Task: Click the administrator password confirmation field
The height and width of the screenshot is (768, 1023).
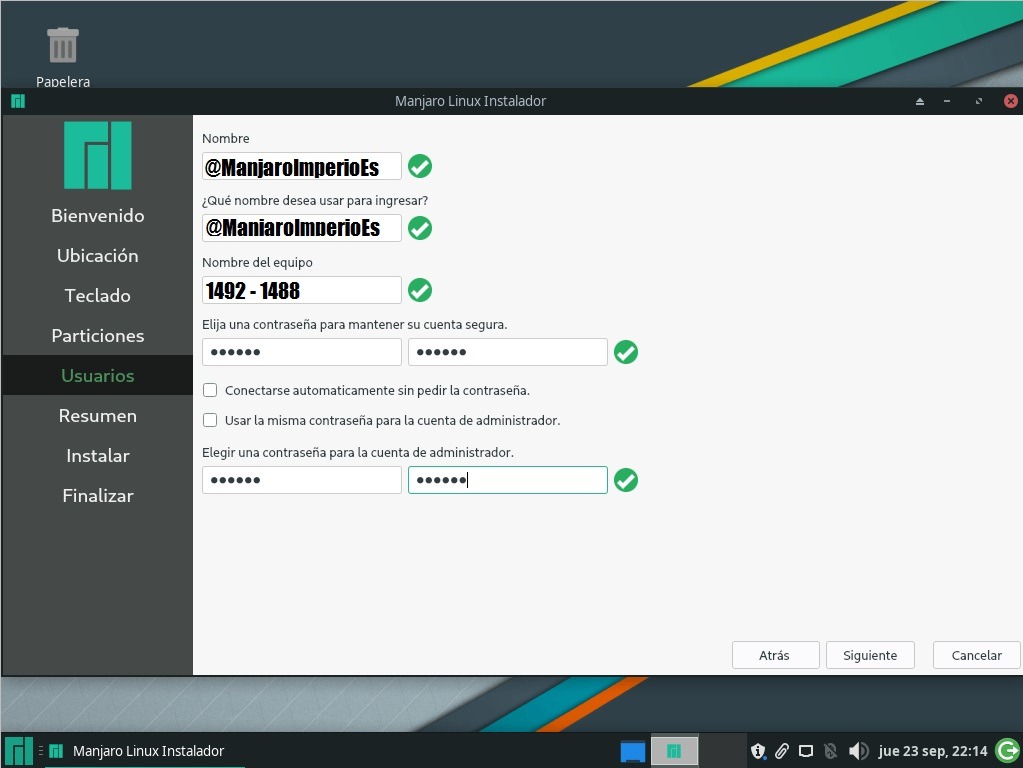Action: tap(508, 480)
